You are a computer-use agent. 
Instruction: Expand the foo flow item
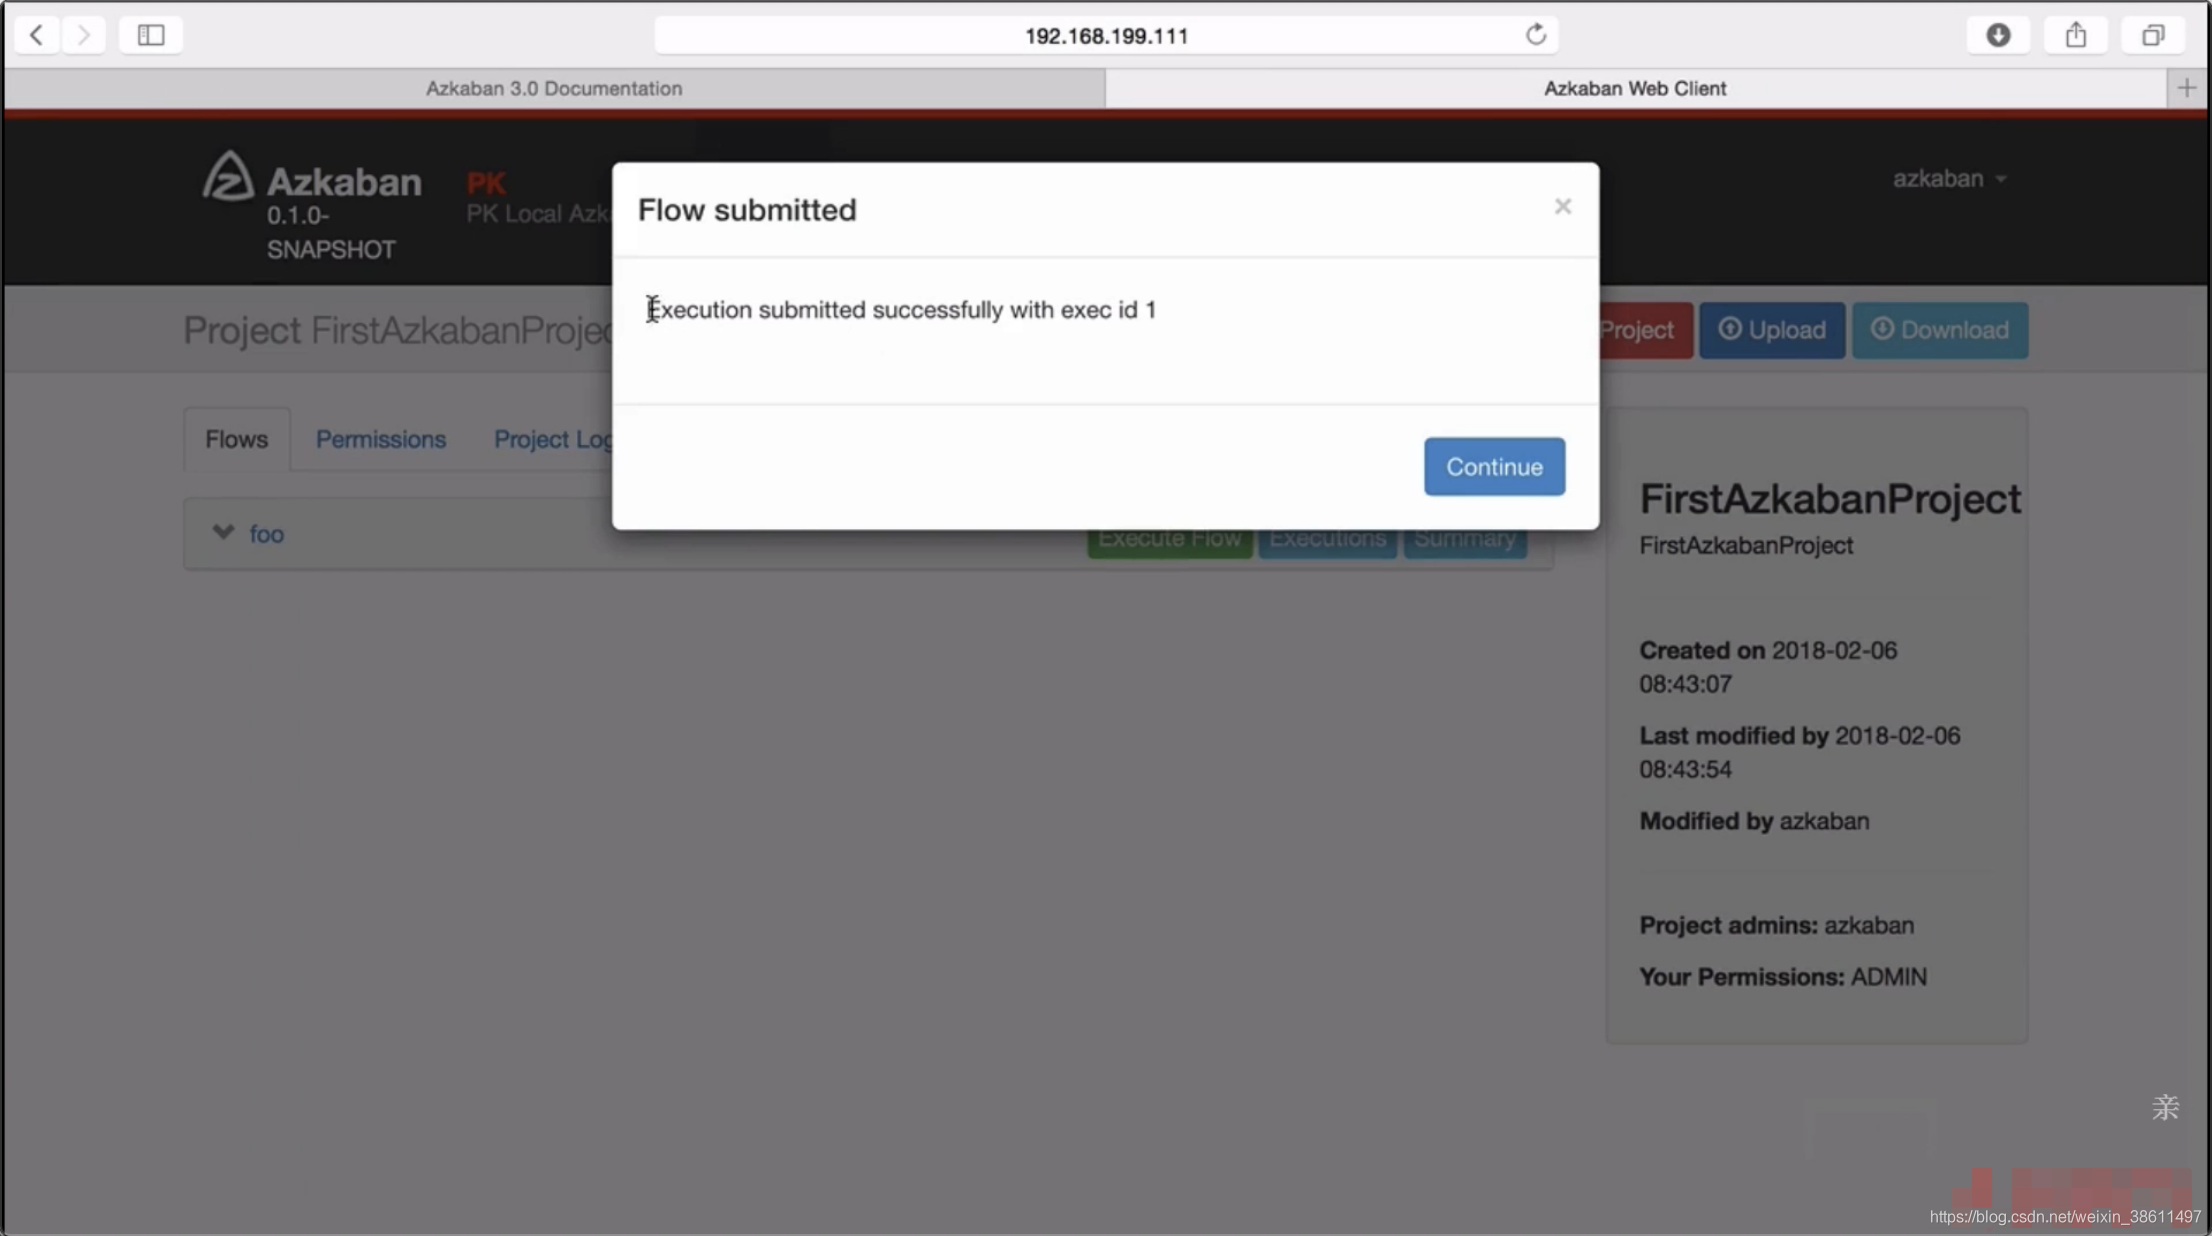(x=225, y=533)
